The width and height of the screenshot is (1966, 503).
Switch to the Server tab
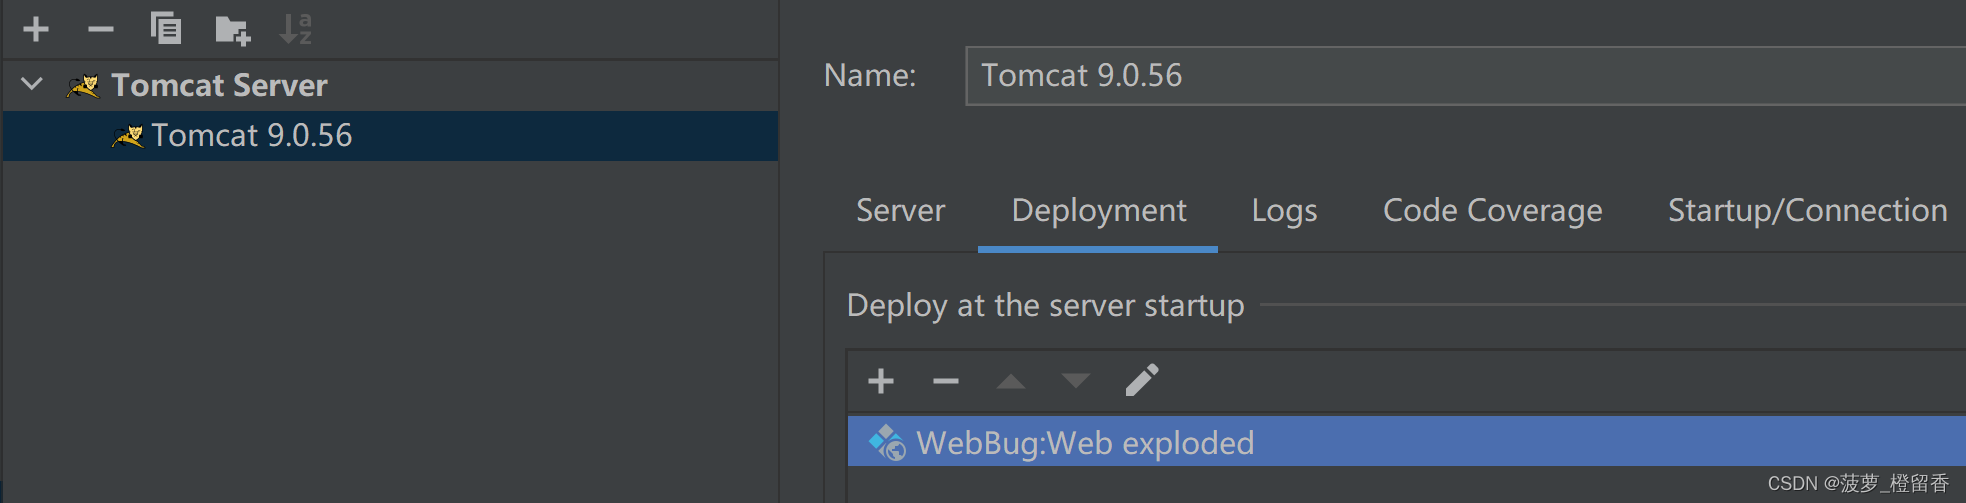pos(900,210)
